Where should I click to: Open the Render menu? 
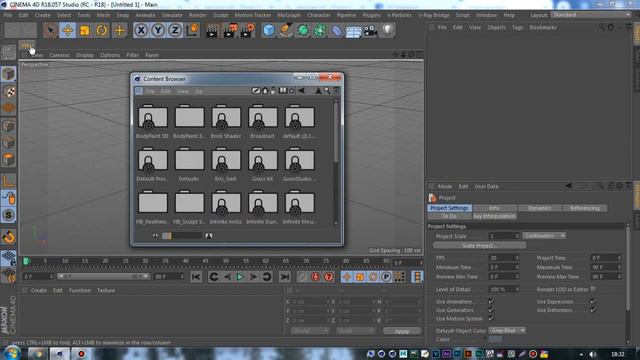coord(198,15)
